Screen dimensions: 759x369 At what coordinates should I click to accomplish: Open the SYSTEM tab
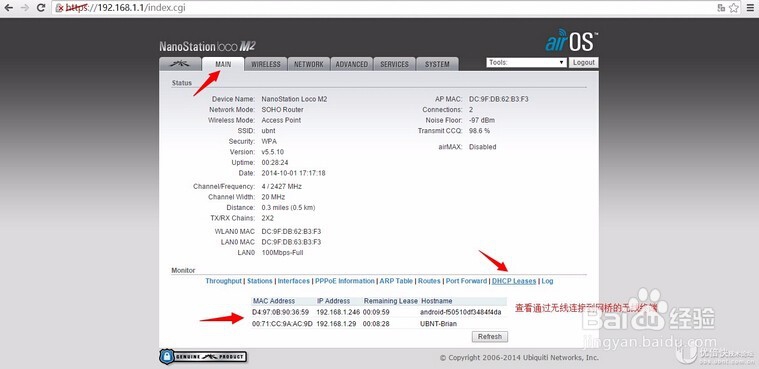point(437,64)
